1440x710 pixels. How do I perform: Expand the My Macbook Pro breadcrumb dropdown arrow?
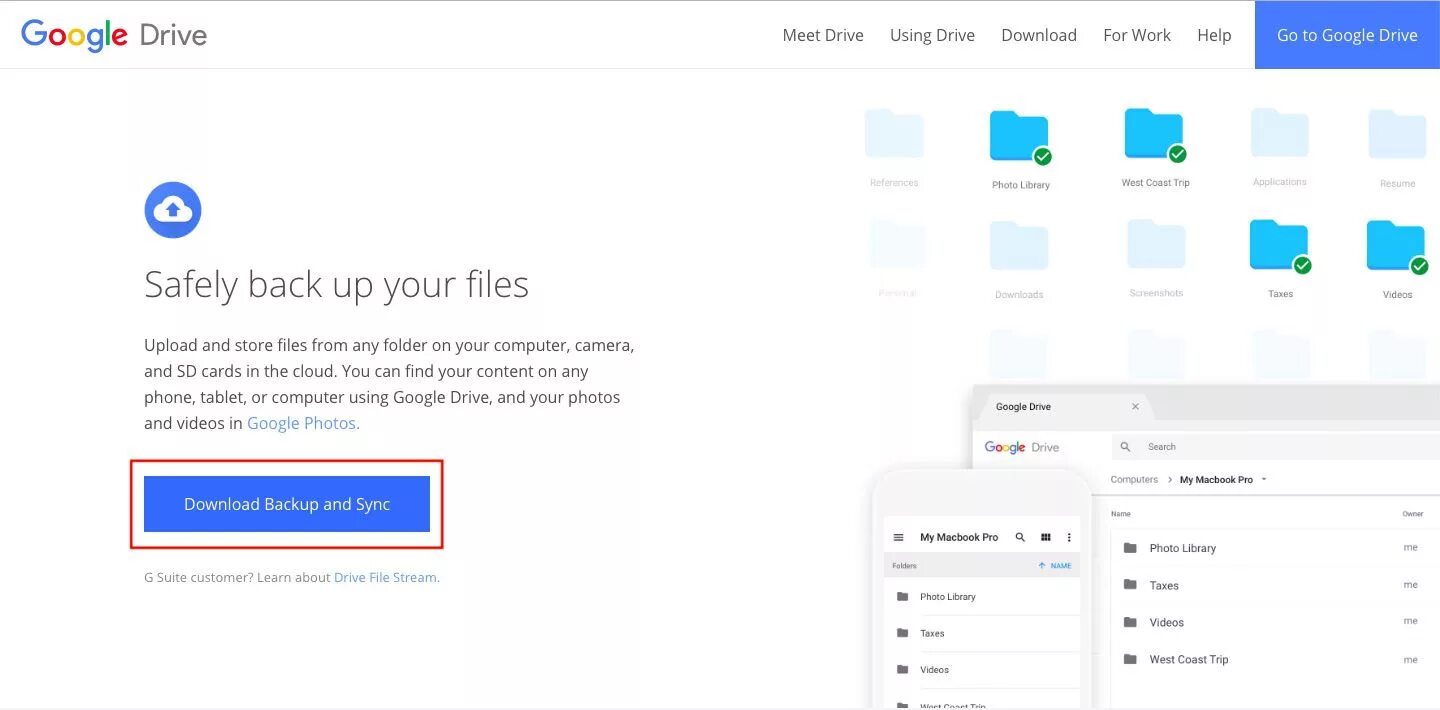coord(1264,480)
